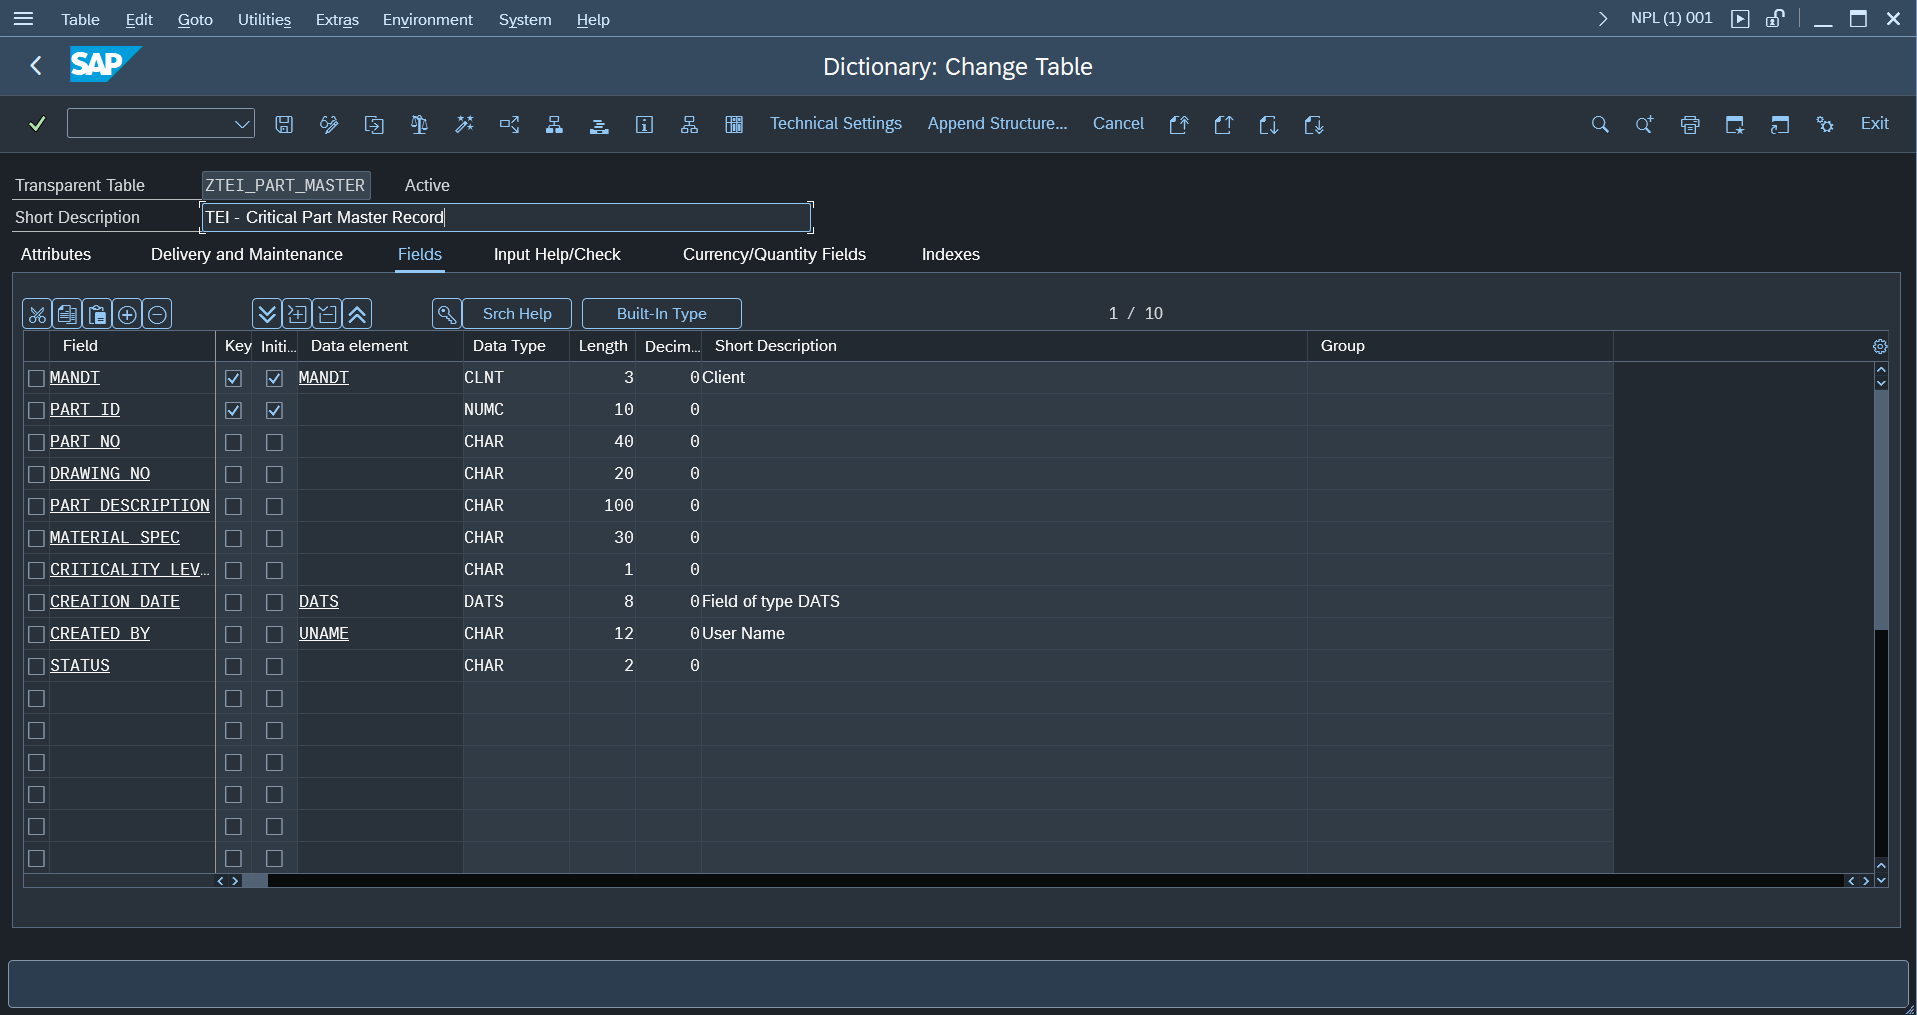Click the Srch Help button

pyautogui.click(x=517, y=314)
